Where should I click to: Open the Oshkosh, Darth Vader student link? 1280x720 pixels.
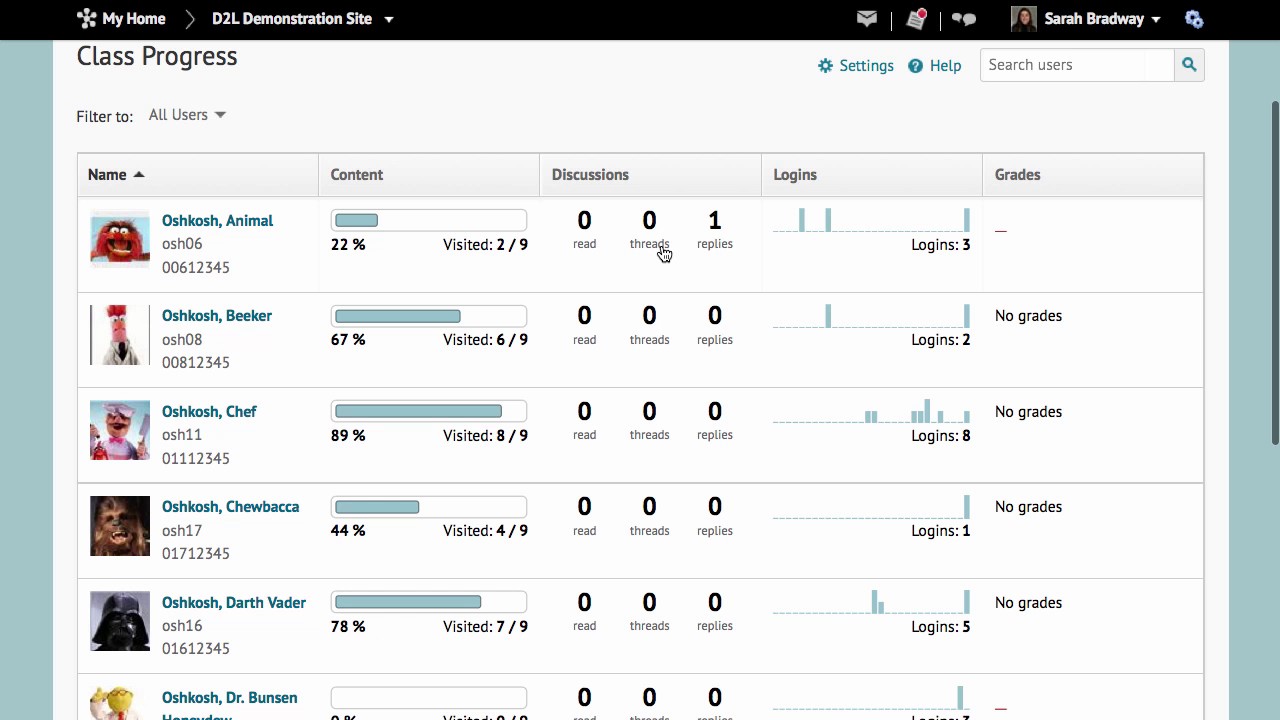[x=234, y=603]
